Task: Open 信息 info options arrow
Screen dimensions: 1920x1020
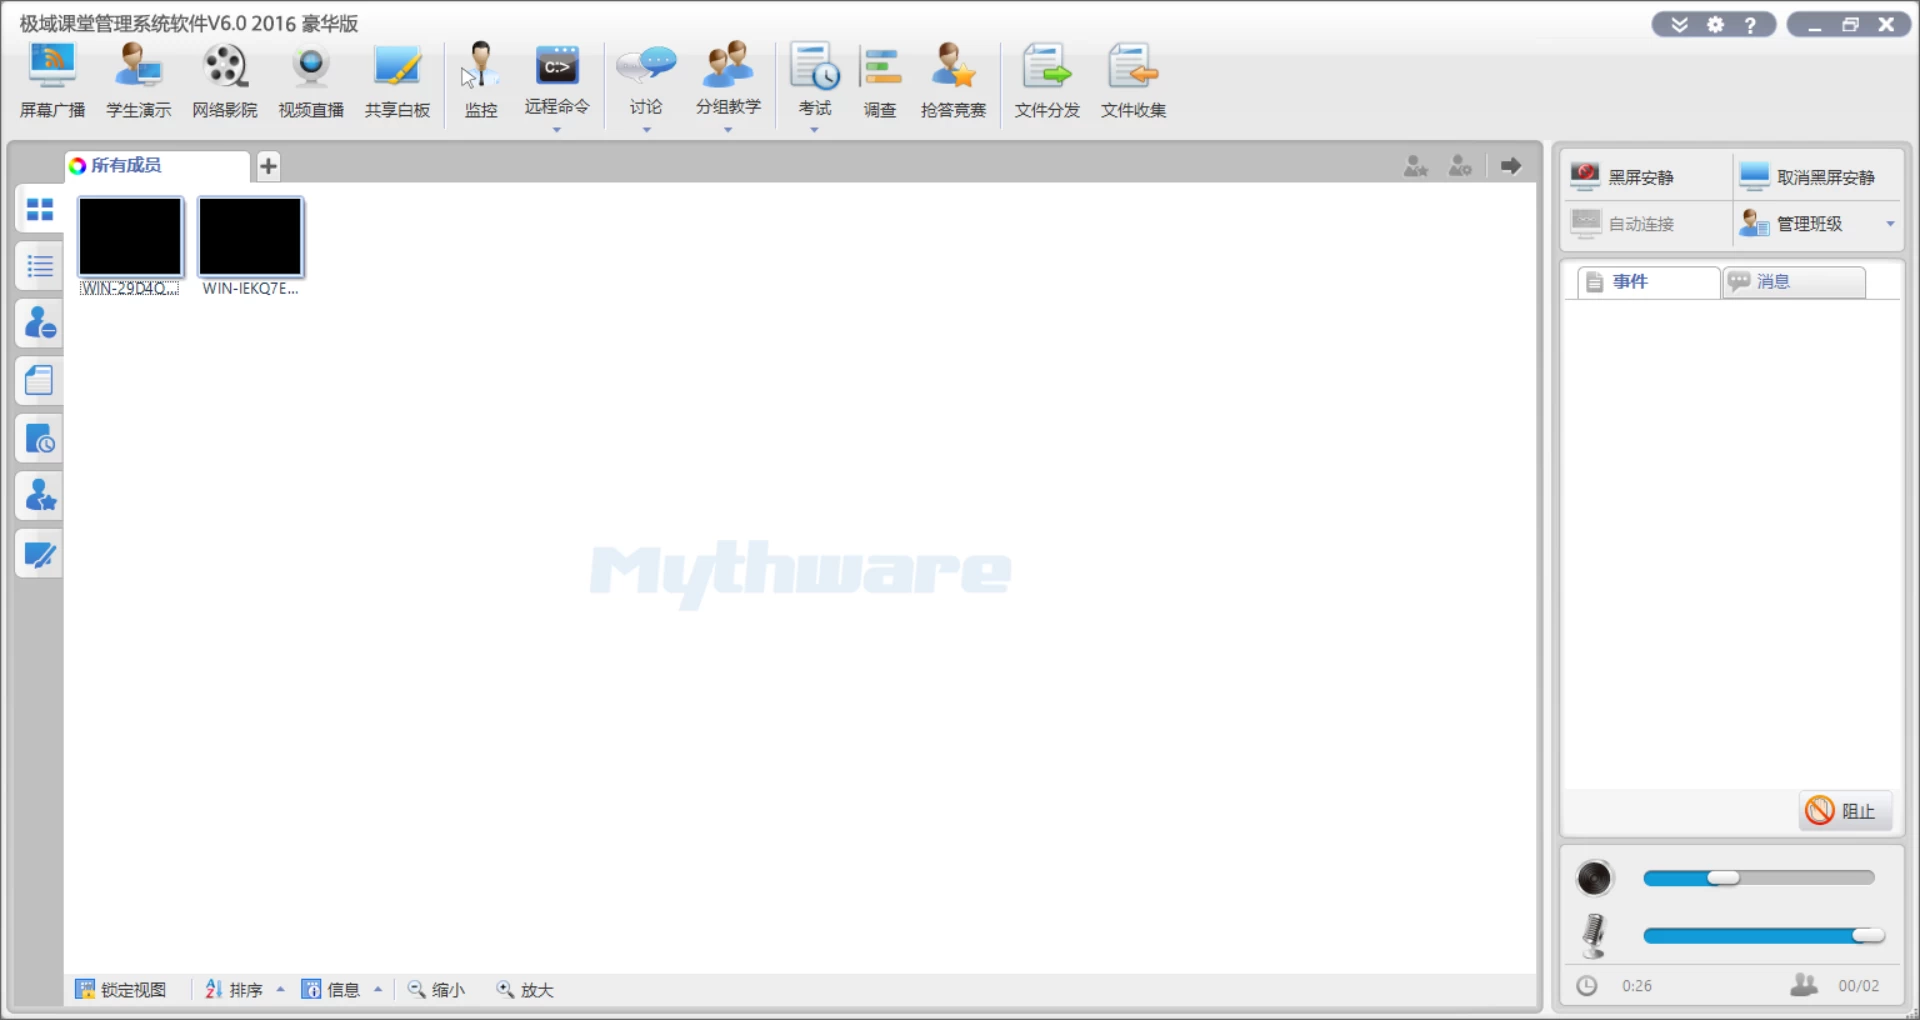Action: (378, 990)
